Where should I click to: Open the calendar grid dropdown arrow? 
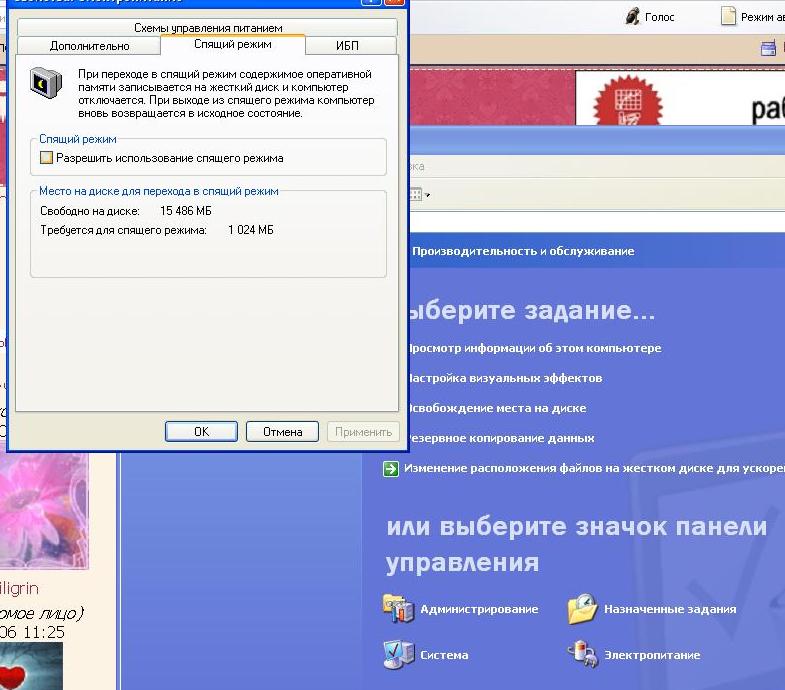point(428,195)
